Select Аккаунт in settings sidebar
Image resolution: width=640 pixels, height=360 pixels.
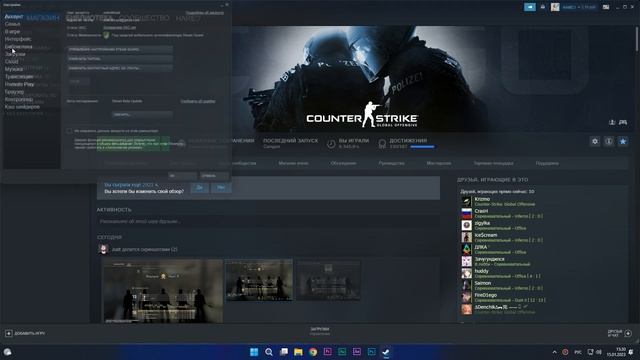(14, 17)
